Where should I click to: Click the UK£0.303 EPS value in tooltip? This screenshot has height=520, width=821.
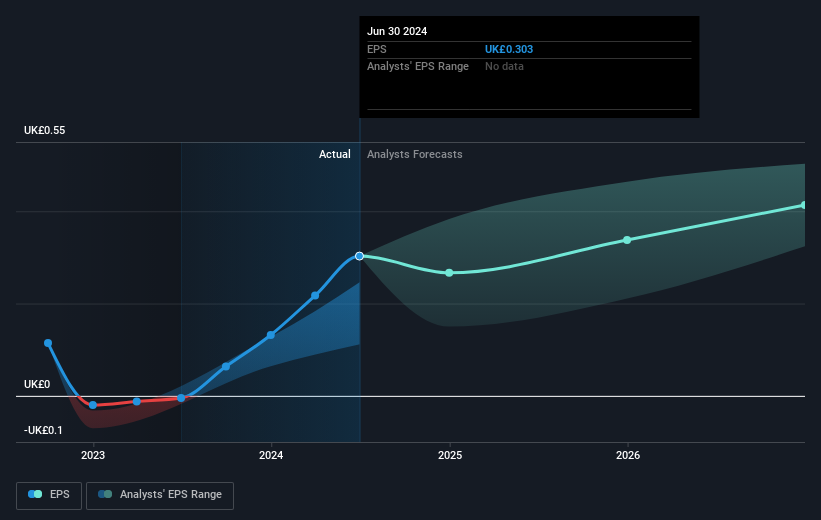tap(508, 49)
